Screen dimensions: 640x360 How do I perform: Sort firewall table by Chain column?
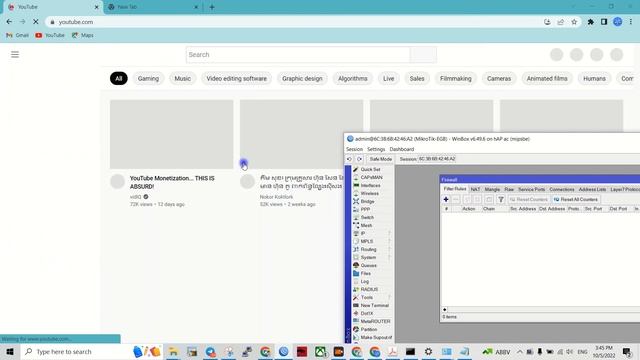pyautogui.click(x=489, y=209)
